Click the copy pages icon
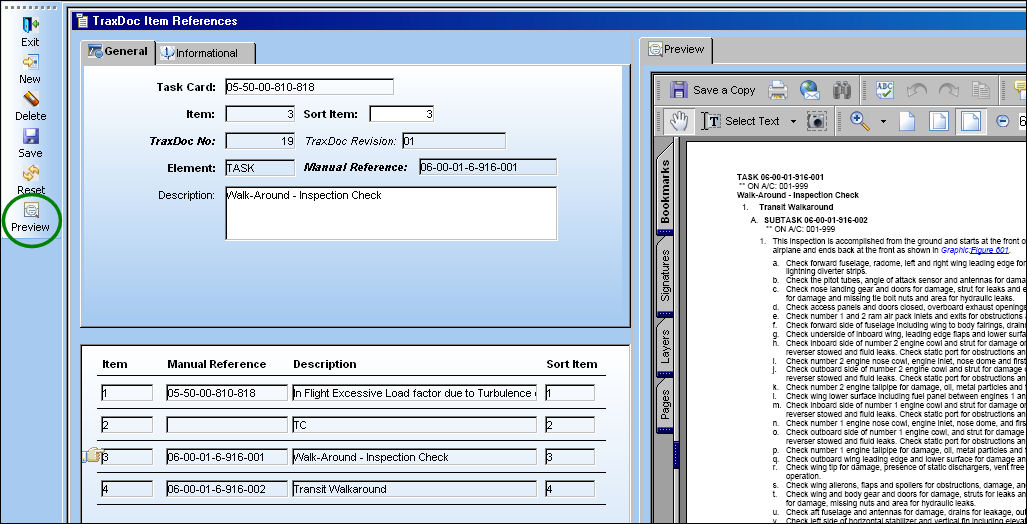 (x=980, y=90)
